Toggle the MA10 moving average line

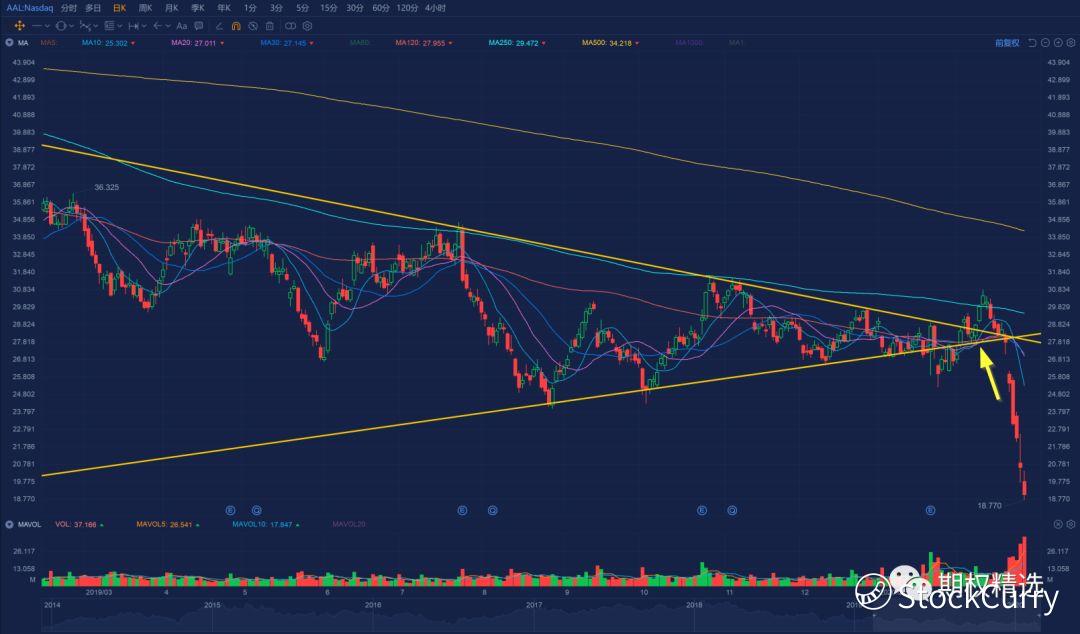(x=108, y=43)
